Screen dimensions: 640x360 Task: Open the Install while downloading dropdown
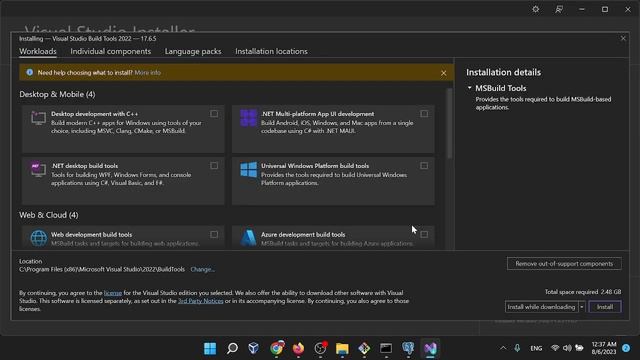pyautogui.click(x=541, y=307)
